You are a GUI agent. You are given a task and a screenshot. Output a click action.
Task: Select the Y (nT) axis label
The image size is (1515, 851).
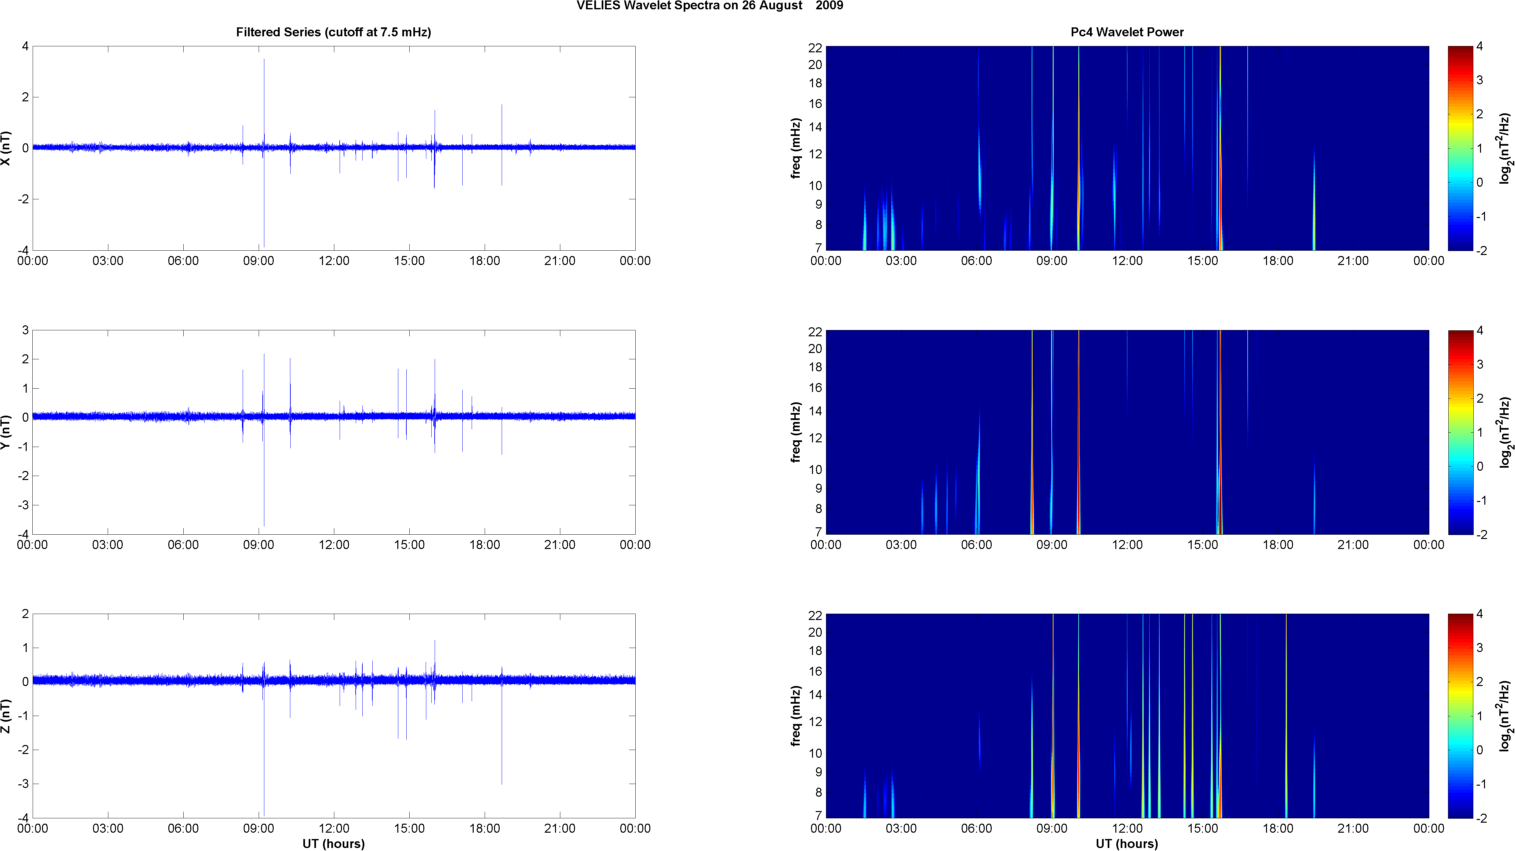[x=7, y=432]
